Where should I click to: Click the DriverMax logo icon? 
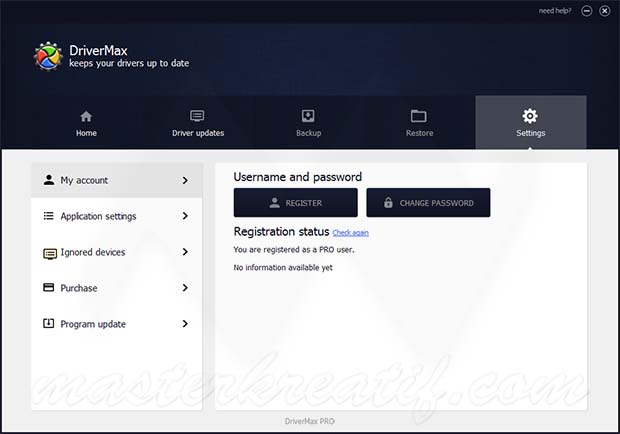(48, 56)
